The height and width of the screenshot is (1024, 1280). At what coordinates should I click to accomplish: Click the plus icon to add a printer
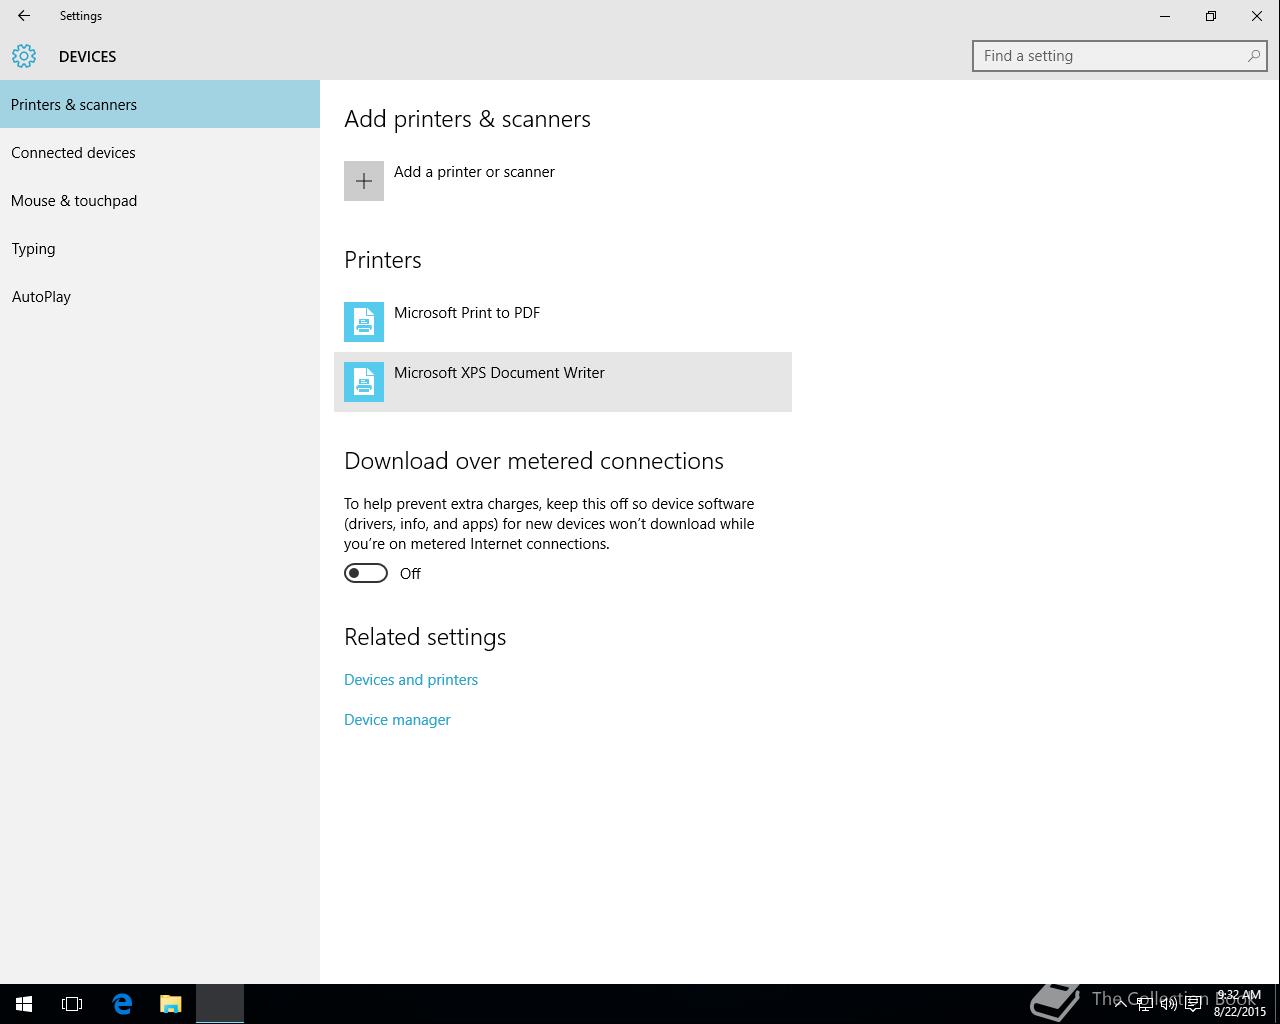(x=364, y=181)
